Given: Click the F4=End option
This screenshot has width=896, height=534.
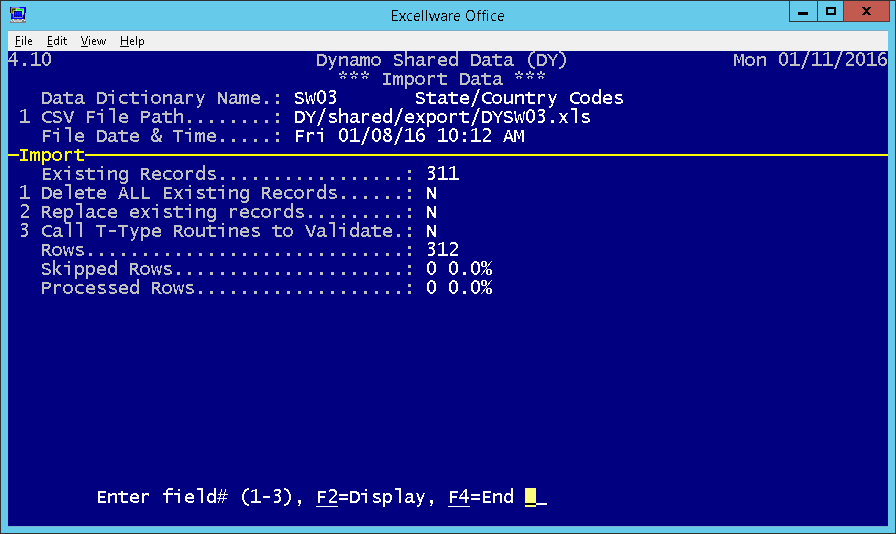Looking at the screenshot, I should tap(481, 497).
